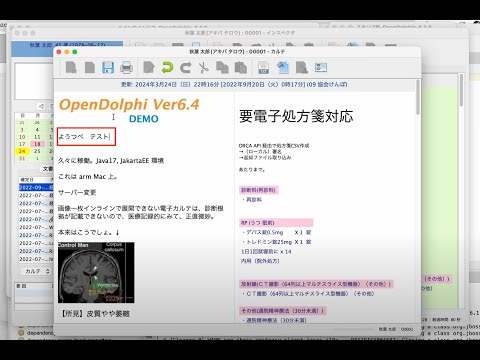
Task: Click the 確定日 column header
Action: point(27,180)
